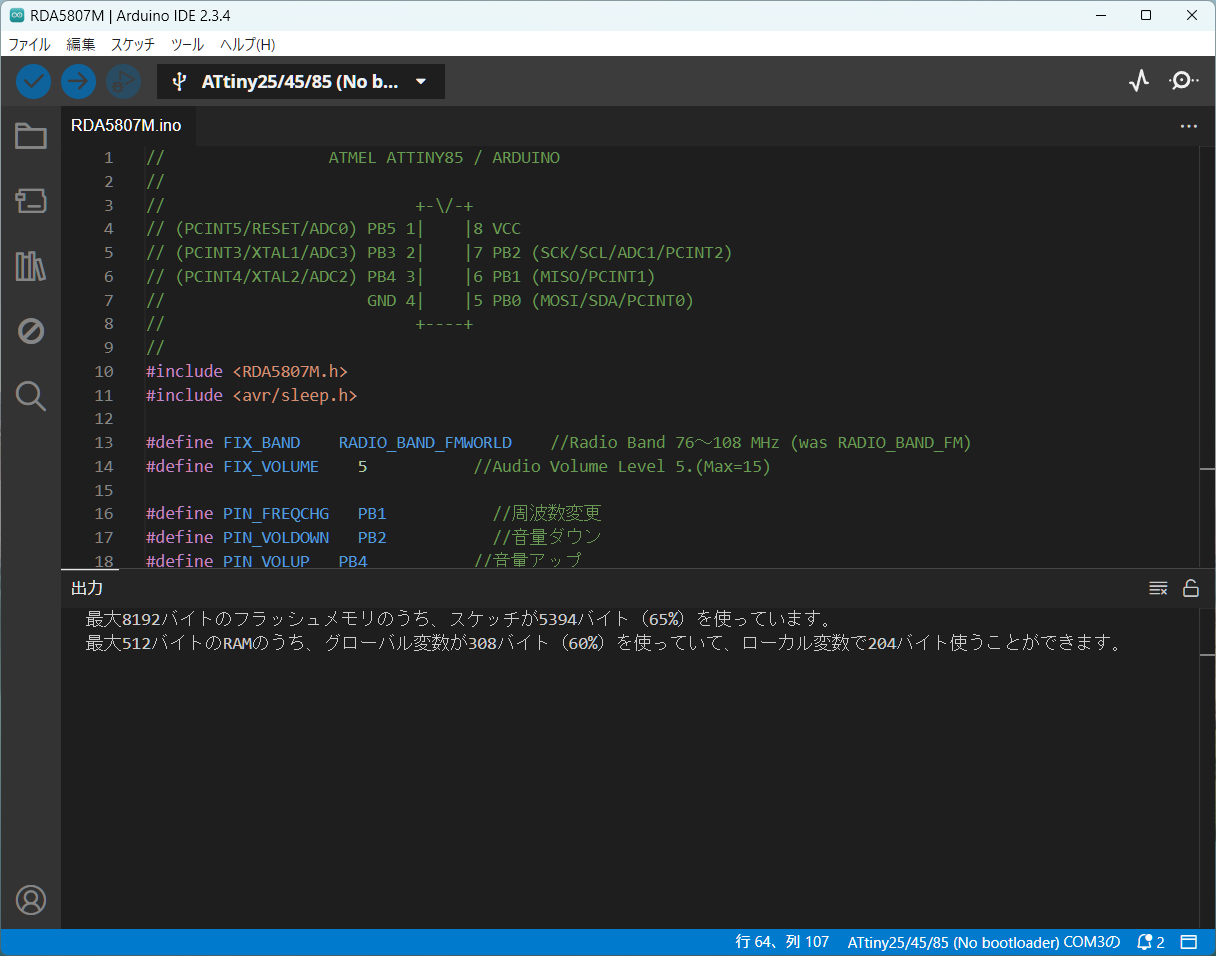Click the output line about 8192 bytes flash
The height and width of the screenshot is (956, 1216).
point(459,619)
